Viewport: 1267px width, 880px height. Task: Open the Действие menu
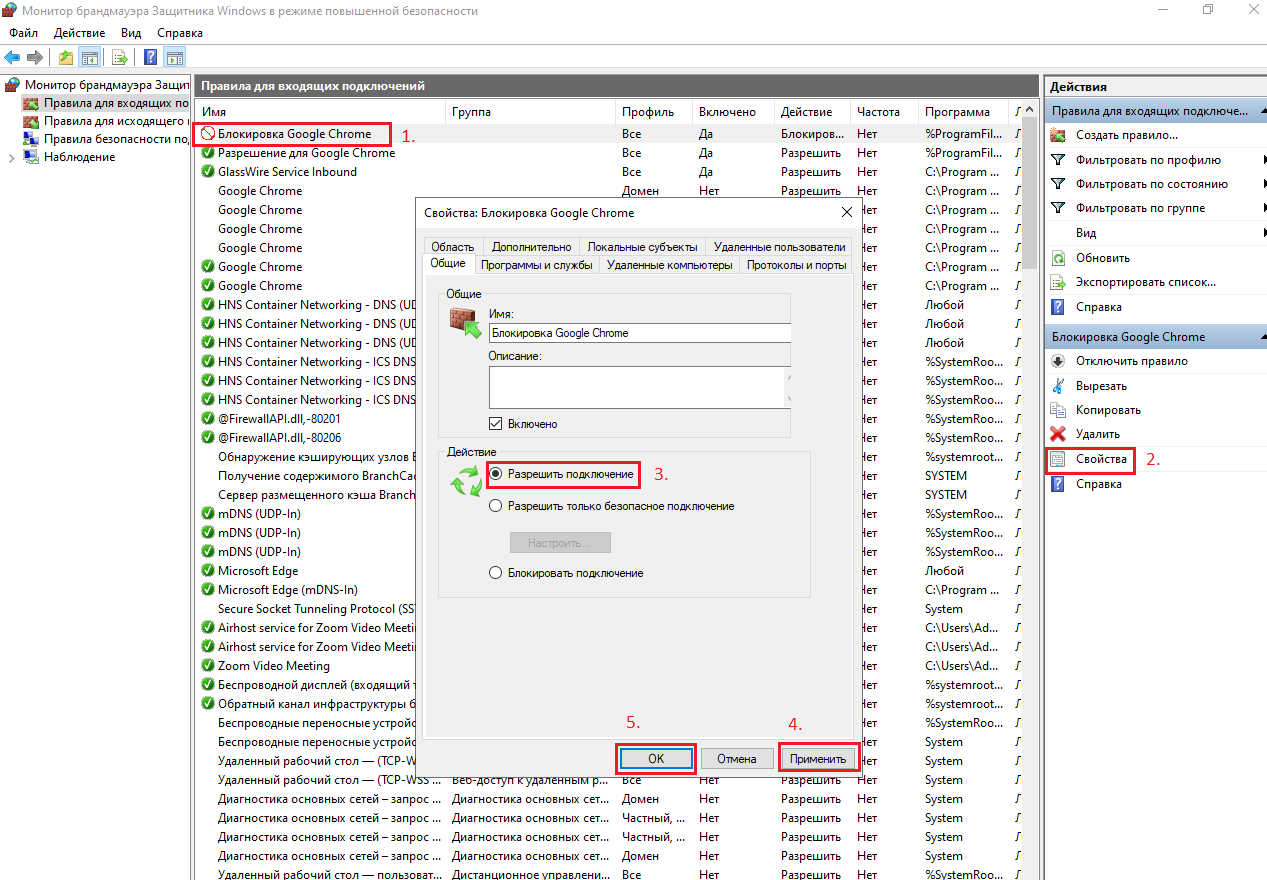80,33
